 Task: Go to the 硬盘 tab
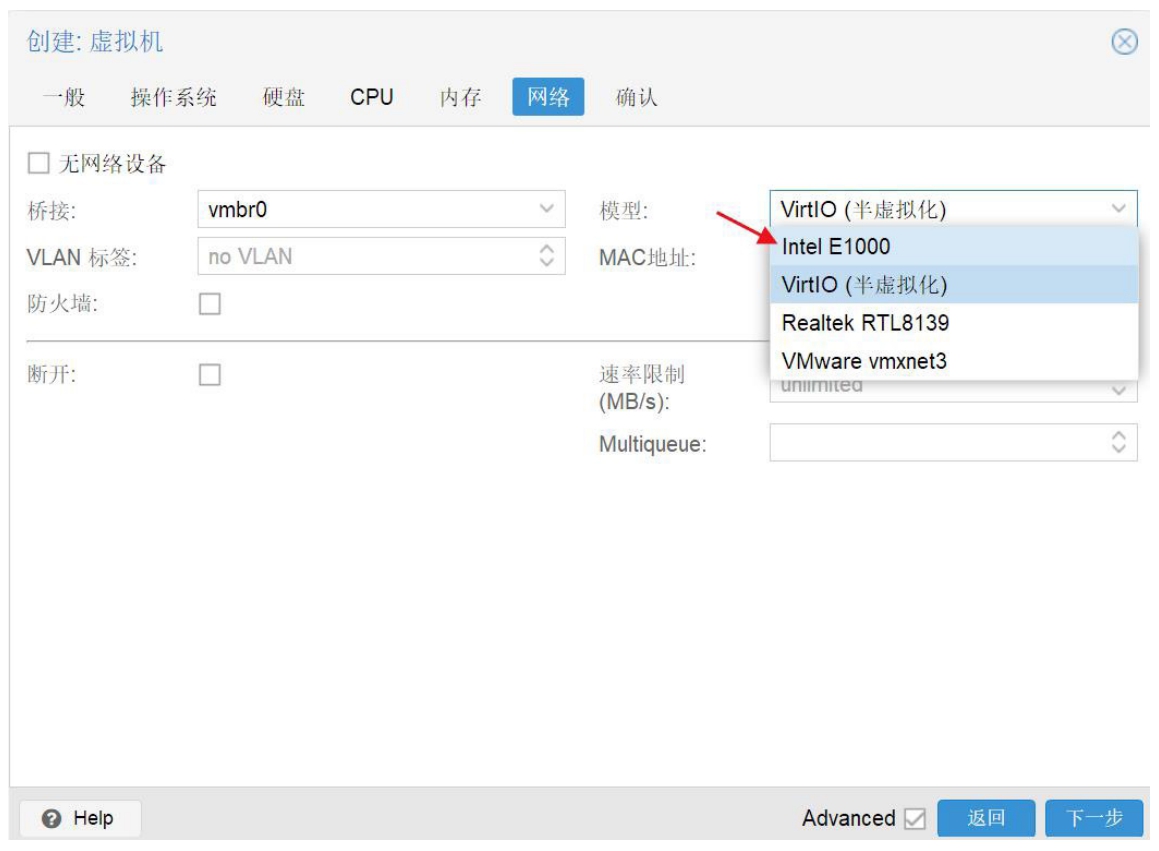point(284,98)
